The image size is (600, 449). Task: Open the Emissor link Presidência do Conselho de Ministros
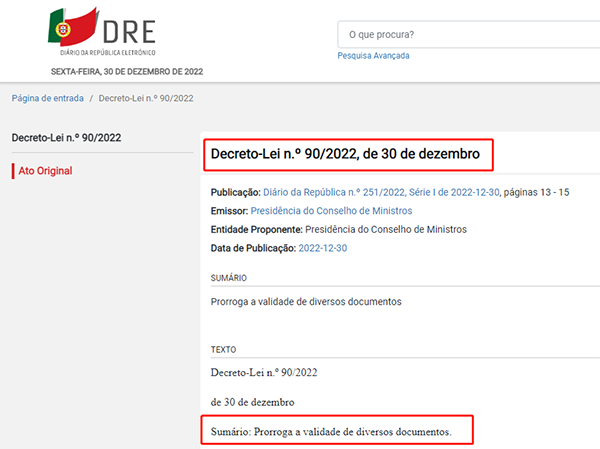(x=331, y=211)
